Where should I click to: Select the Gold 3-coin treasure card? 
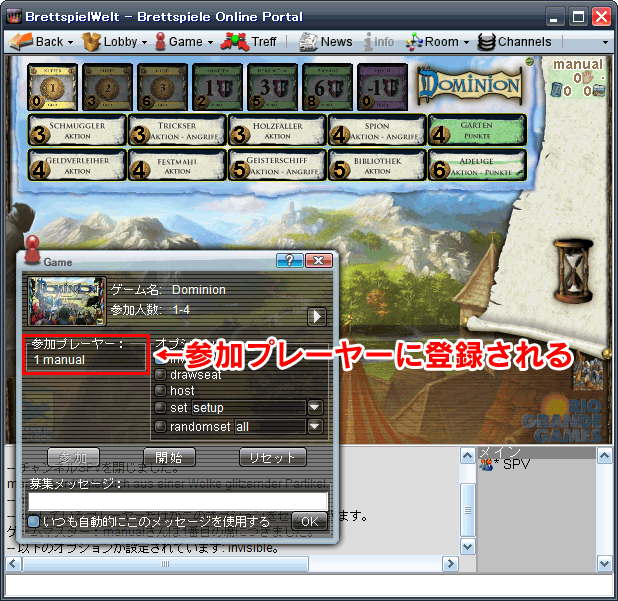[x=162, y=87]
